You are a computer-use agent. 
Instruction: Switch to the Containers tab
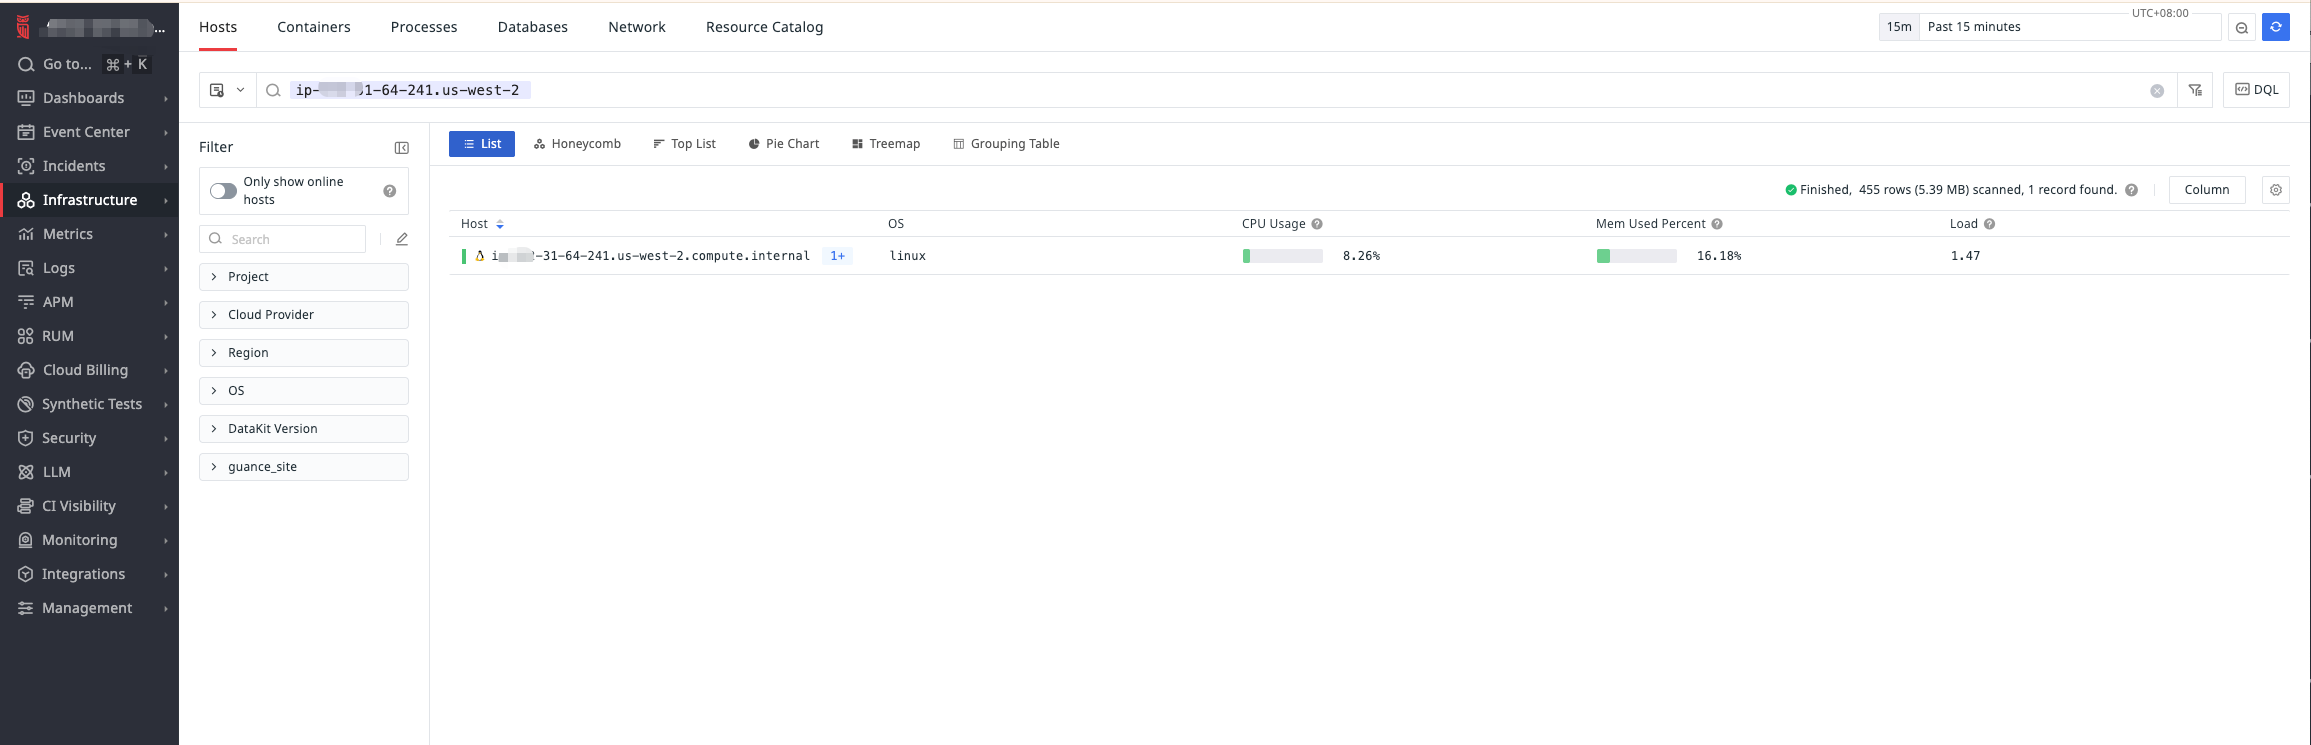[x=313, y=27]
